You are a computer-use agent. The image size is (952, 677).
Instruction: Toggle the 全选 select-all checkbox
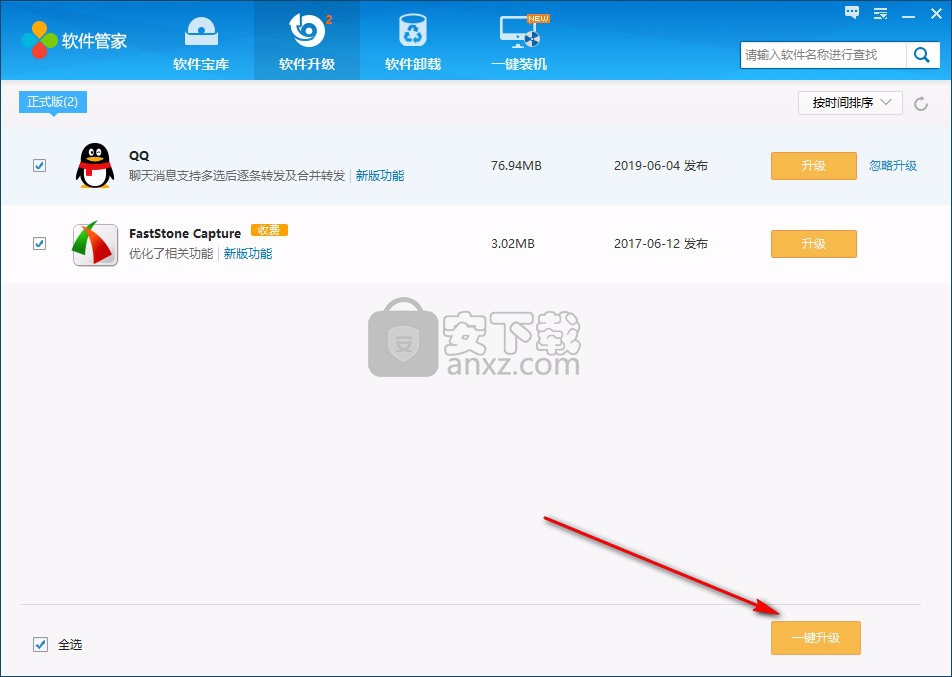(x=40, y=644)
